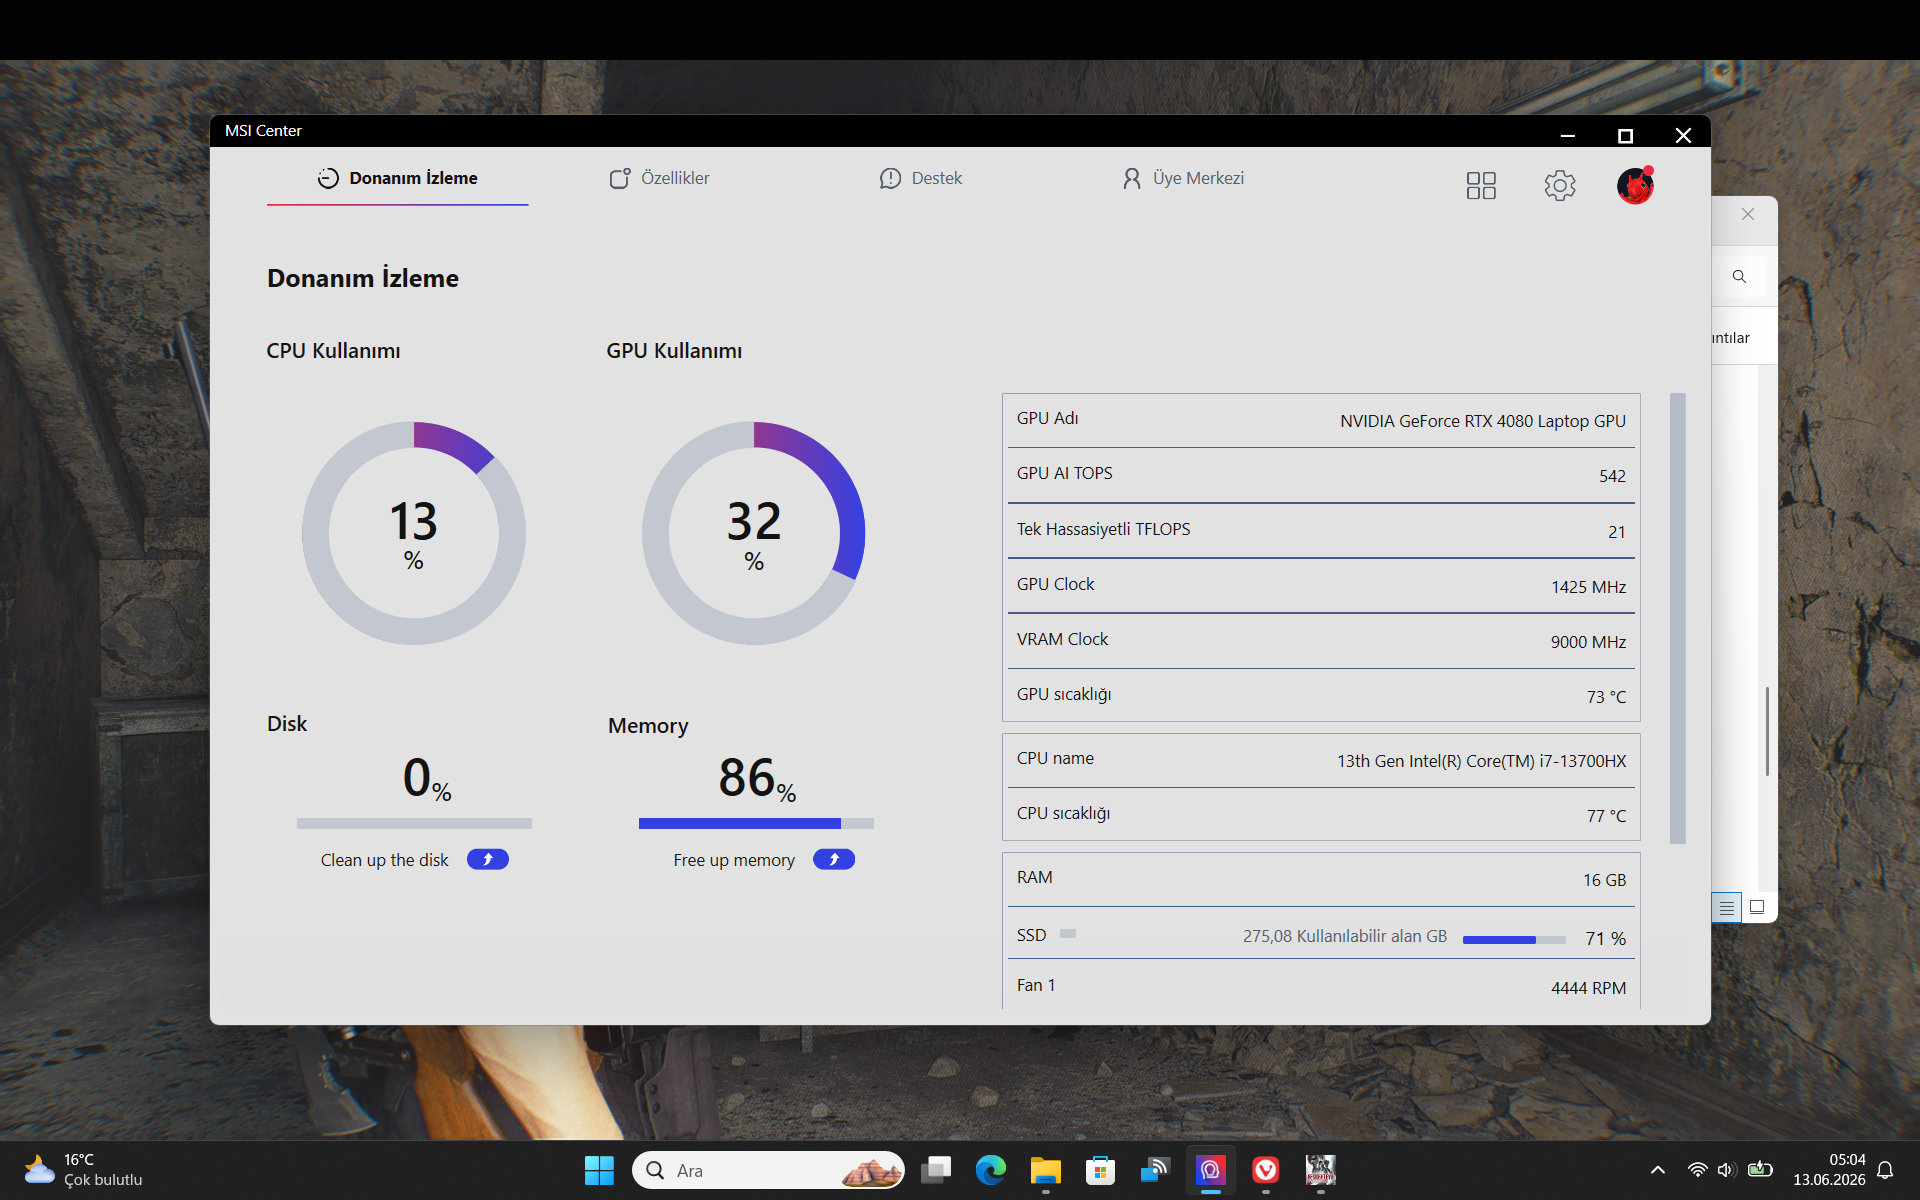Click the CPU sıcaklığı value 77 °C
The width and height of the screenshot is (1920, 1200).
[x=1606, y=816]
